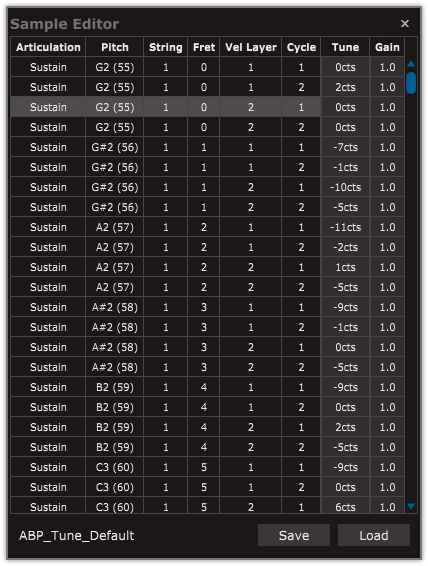Select the 6cts tune cell for C3

click(345, 507)
